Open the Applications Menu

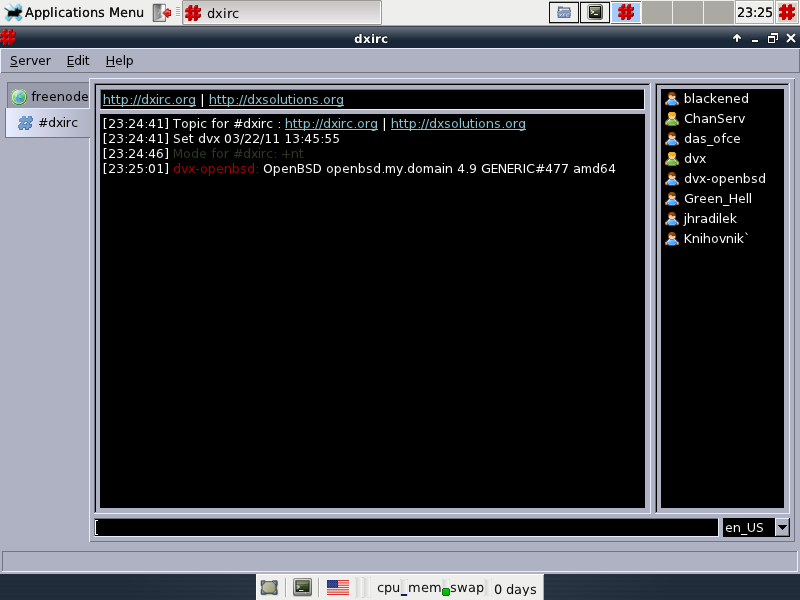point(74,12)
